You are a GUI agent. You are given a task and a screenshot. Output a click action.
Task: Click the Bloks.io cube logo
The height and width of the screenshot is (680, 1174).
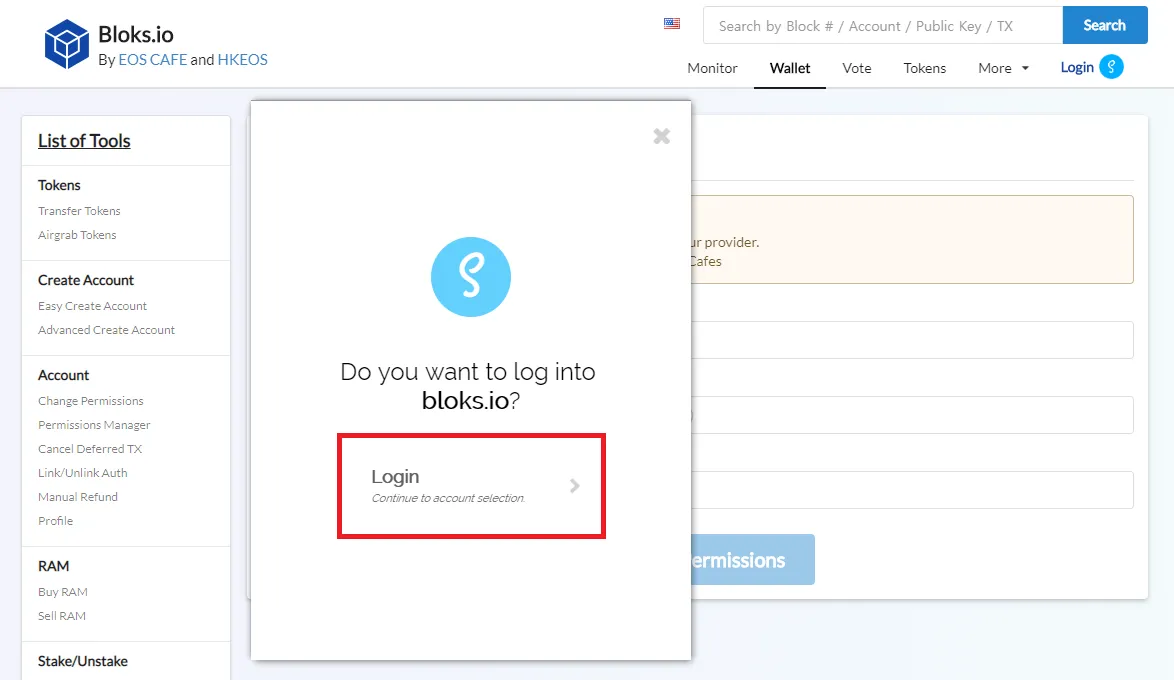67,44
